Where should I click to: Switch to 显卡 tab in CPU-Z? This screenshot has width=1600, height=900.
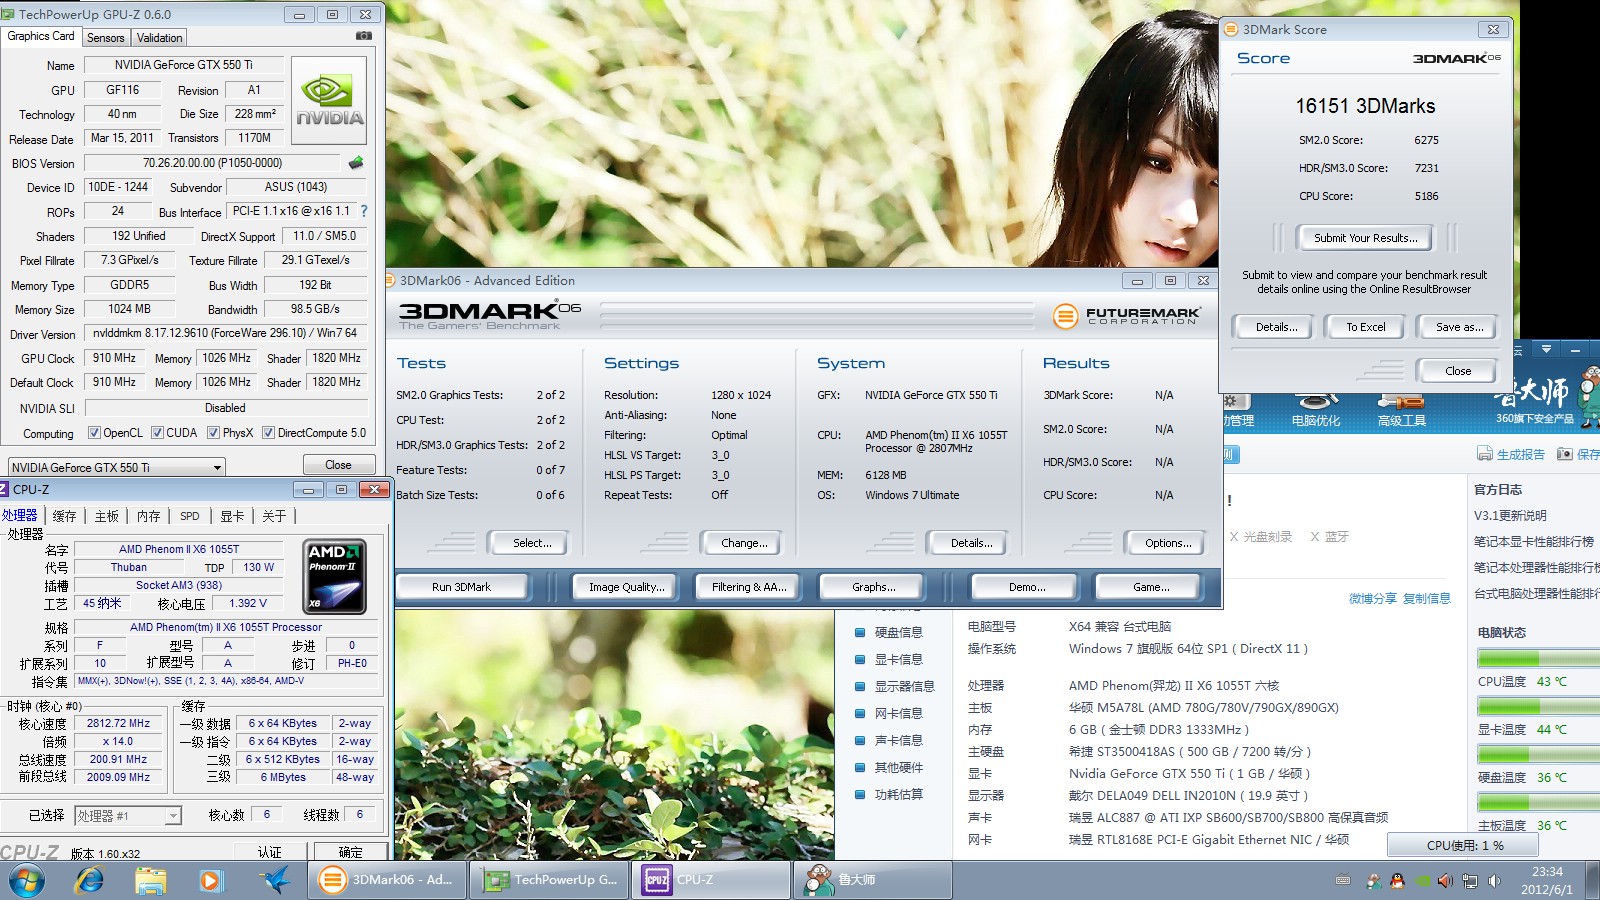[x=232, y=516]
